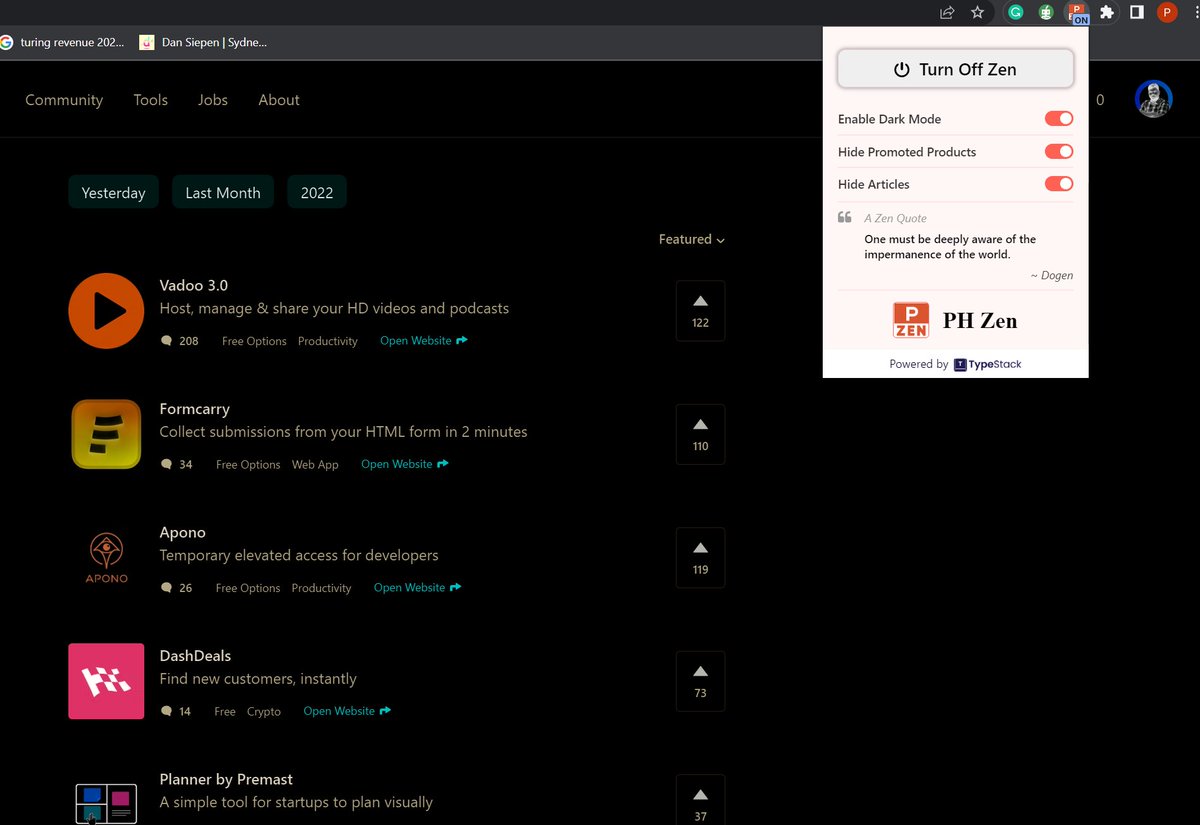
Task: Open the 'Dan Siepen | Sydne...' bookmark
Action: click(x=204, y=42)
